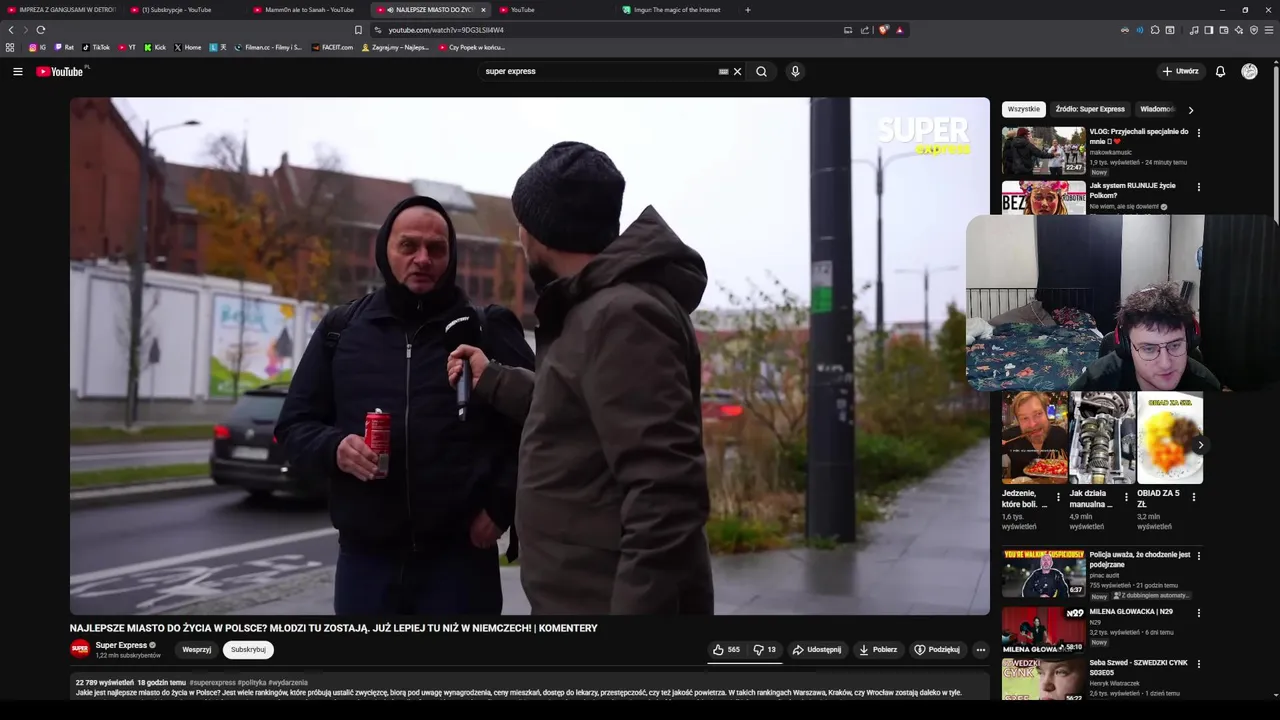Share this page from address bar
This screenshot has width=1280, height=720.
click(x=865, y=30)
